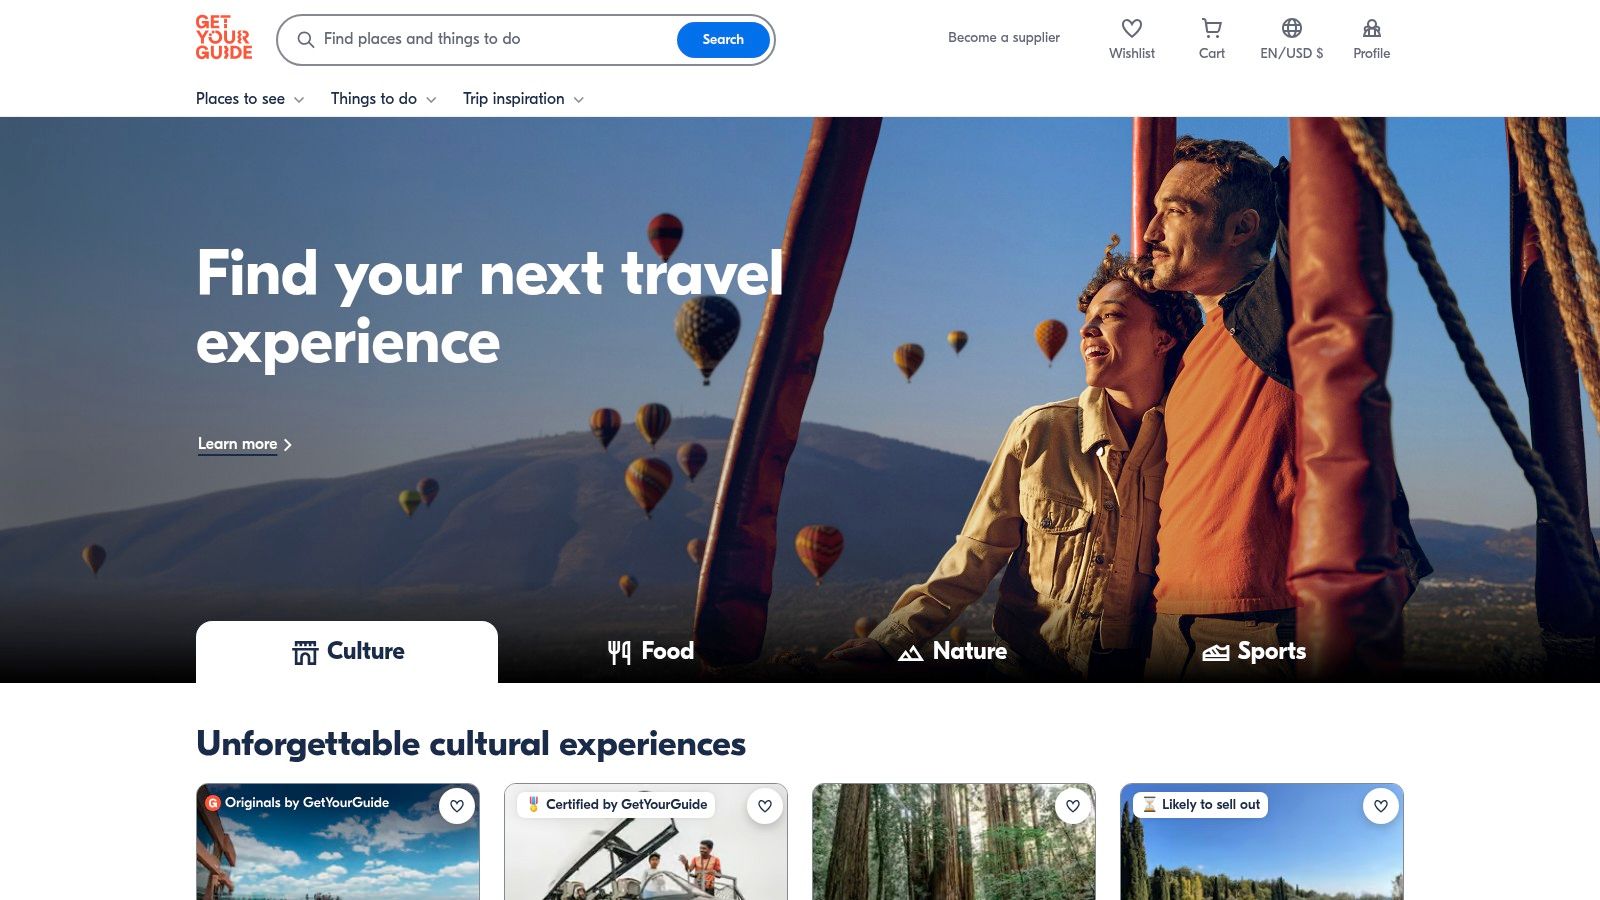Click the GetYourGuide logo
The width and height of the screenshot is (1600, 900).
pos(223,38)
